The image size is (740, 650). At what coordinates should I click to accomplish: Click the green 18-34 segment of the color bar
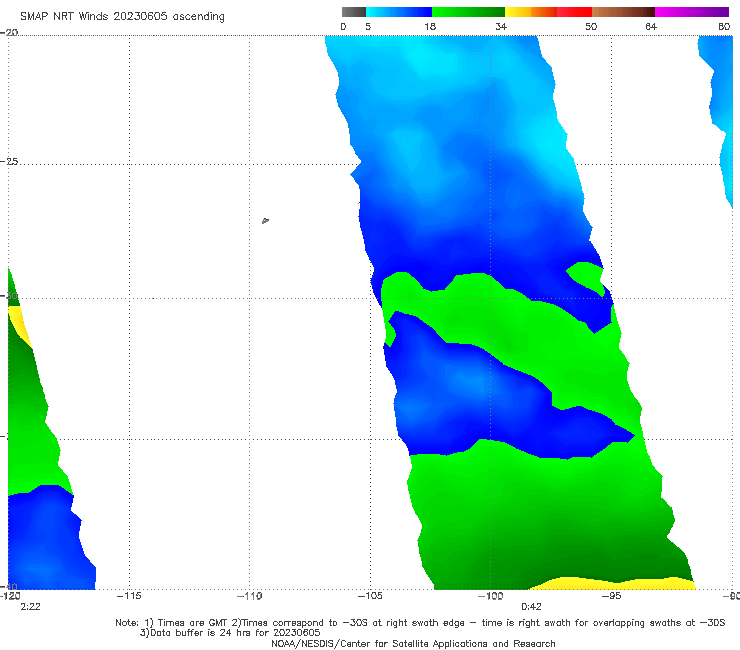click(x=468, y=12)
